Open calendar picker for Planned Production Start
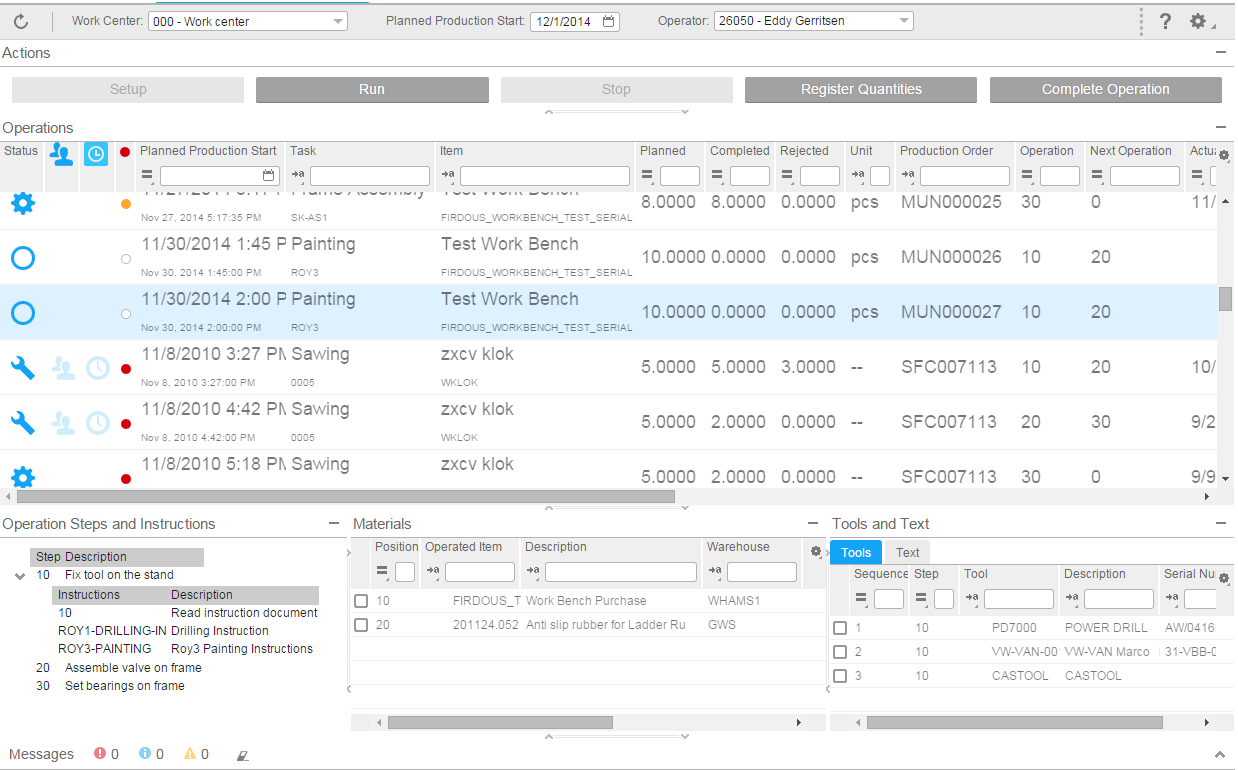The width and height of the screenshot is (1238, 770). pyautogui.click(x=609, y=21)
